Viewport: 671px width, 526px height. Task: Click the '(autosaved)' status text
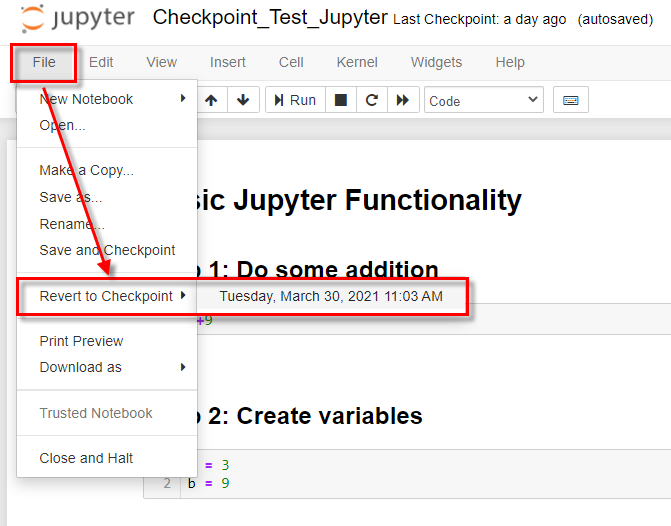(615, 19)
